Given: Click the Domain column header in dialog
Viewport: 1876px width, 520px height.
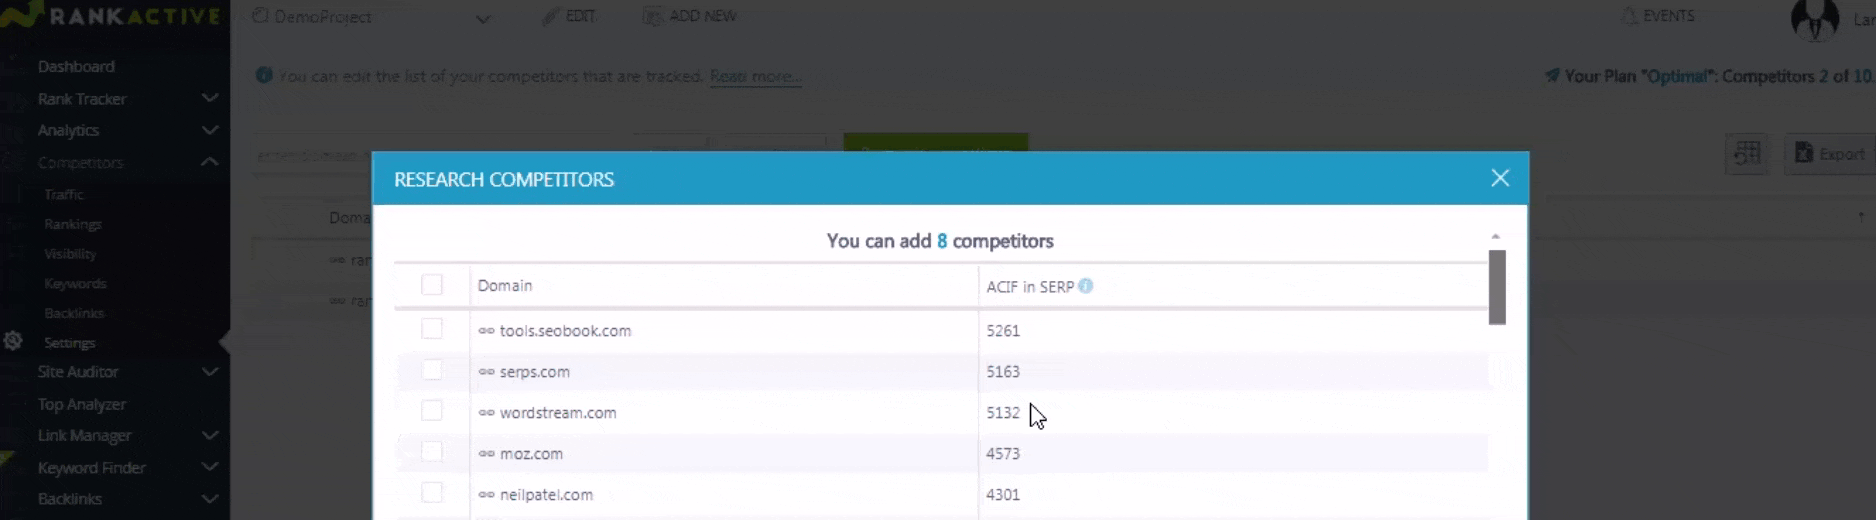Looking at the screenshot, I should pyautogui.click(x=505, y=286).
